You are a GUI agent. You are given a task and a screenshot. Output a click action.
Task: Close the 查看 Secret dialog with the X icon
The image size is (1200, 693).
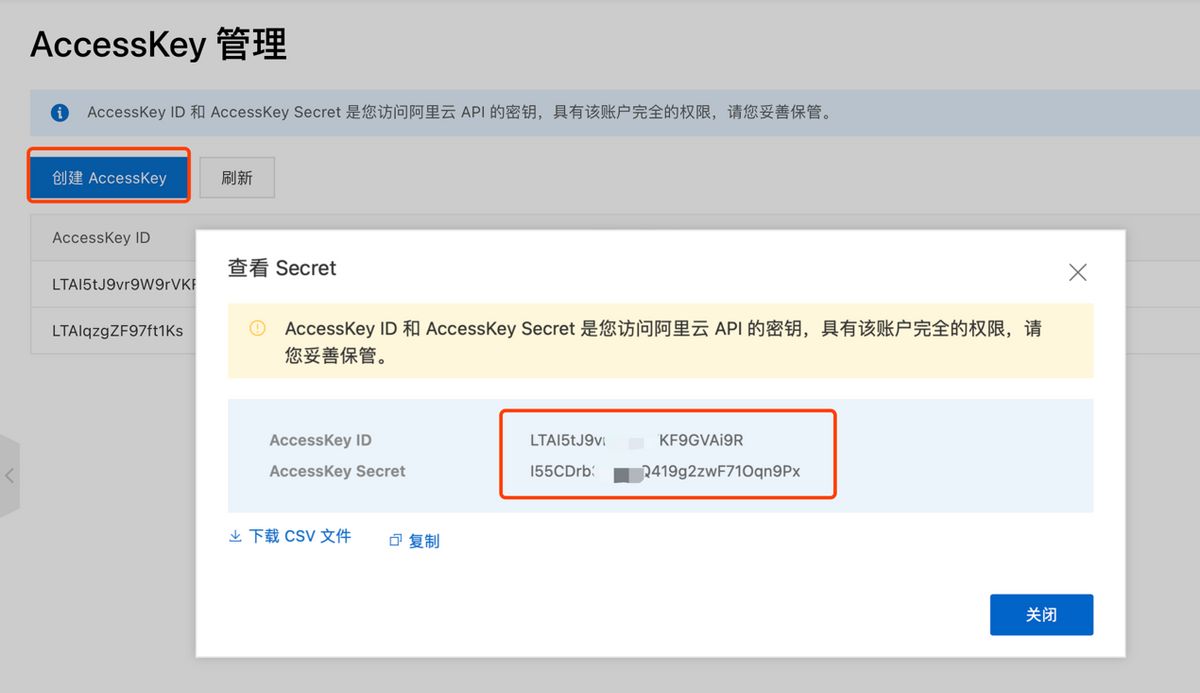[x=1077, y=272]
